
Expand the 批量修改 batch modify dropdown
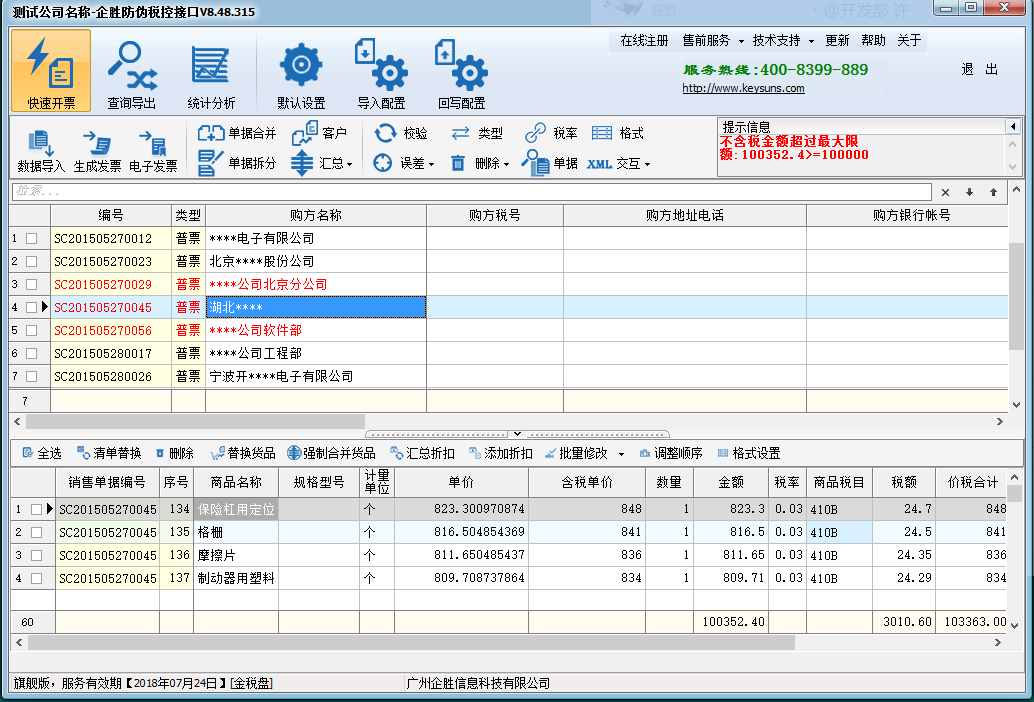click(x=621, y=454)
